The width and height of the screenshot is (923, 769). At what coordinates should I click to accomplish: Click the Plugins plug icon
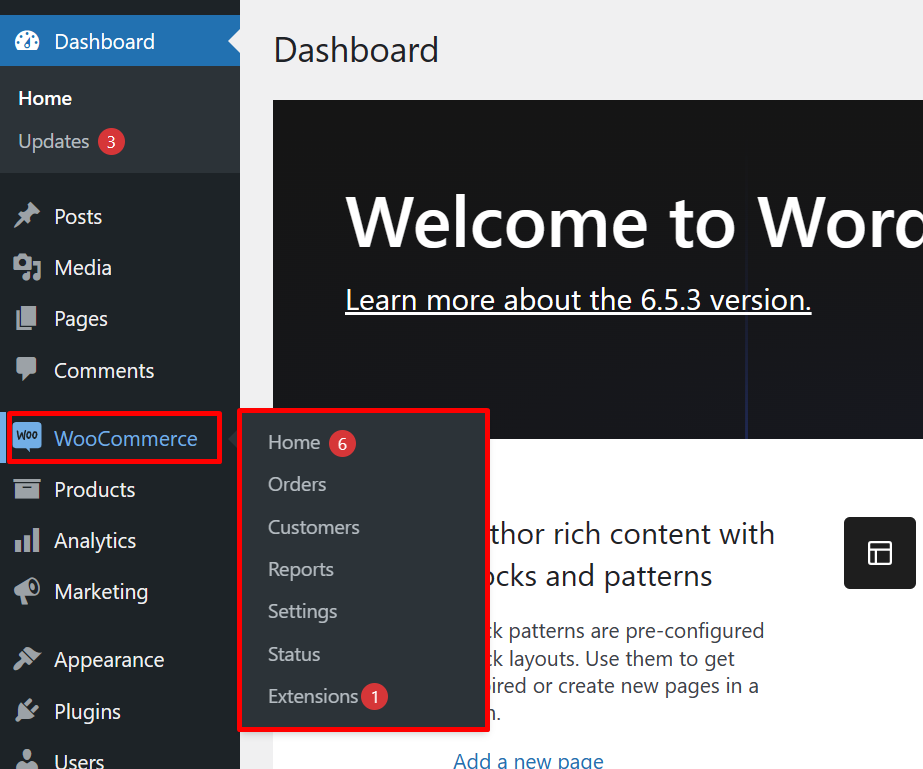(27, 710)
